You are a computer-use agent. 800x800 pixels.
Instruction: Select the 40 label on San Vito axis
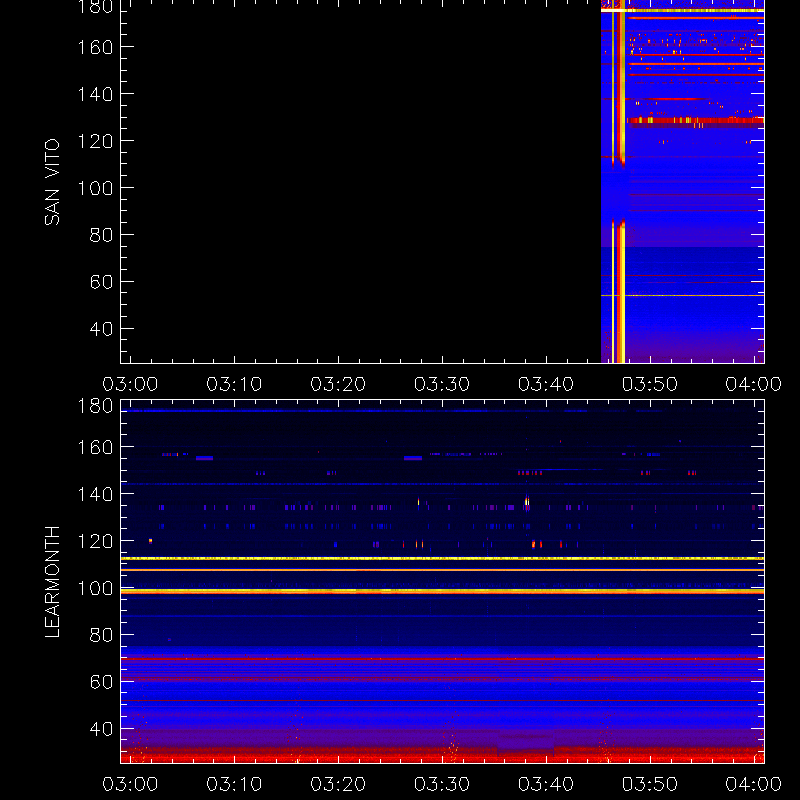click(x=101, y=329)
